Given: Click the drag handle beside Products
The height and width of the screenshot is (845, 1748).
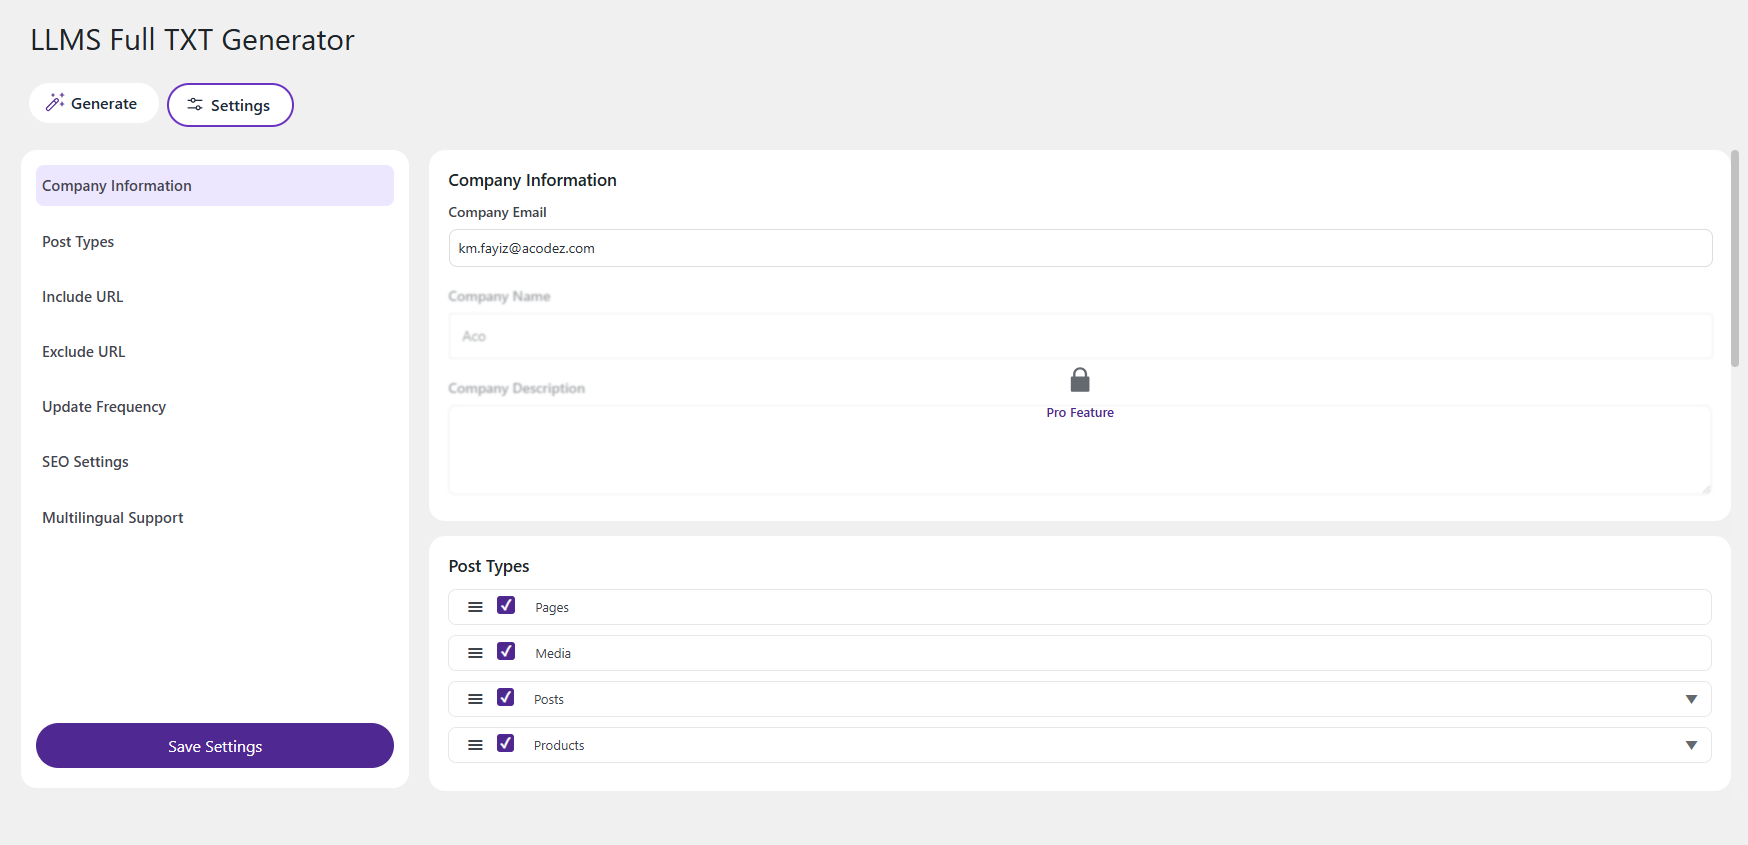Looking at the screenshot, I should [x=476, y=745].
